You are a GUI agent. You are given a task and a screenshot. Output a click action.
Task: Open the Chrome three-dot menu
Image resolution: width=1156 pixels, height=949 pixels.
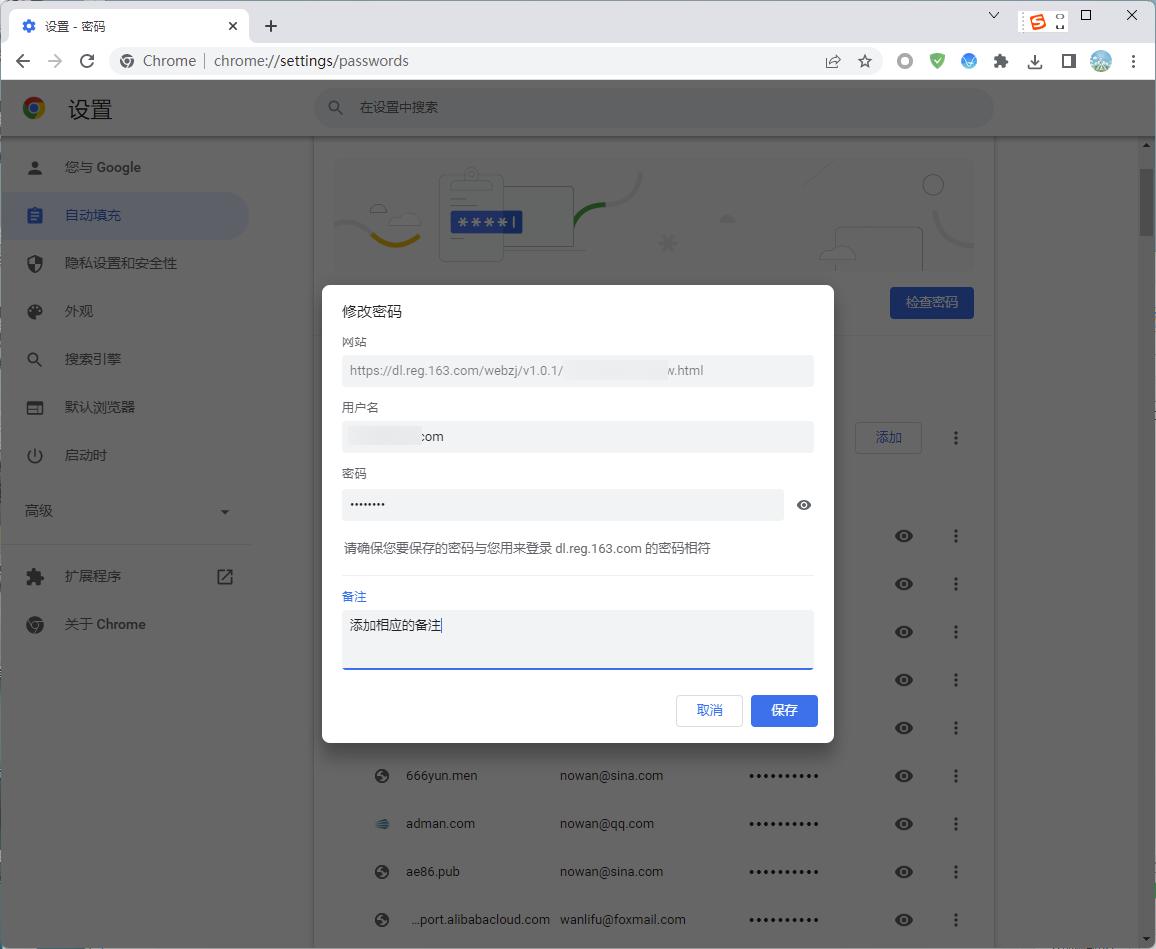coord(1133,61)
